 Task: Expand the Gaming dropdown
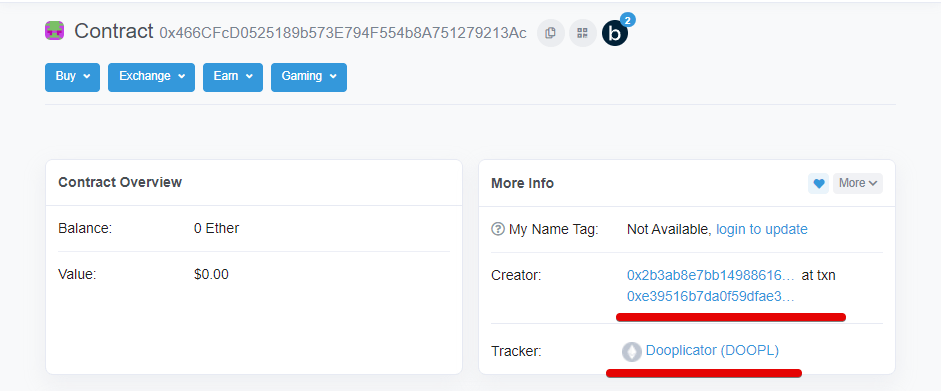[308, 77]
